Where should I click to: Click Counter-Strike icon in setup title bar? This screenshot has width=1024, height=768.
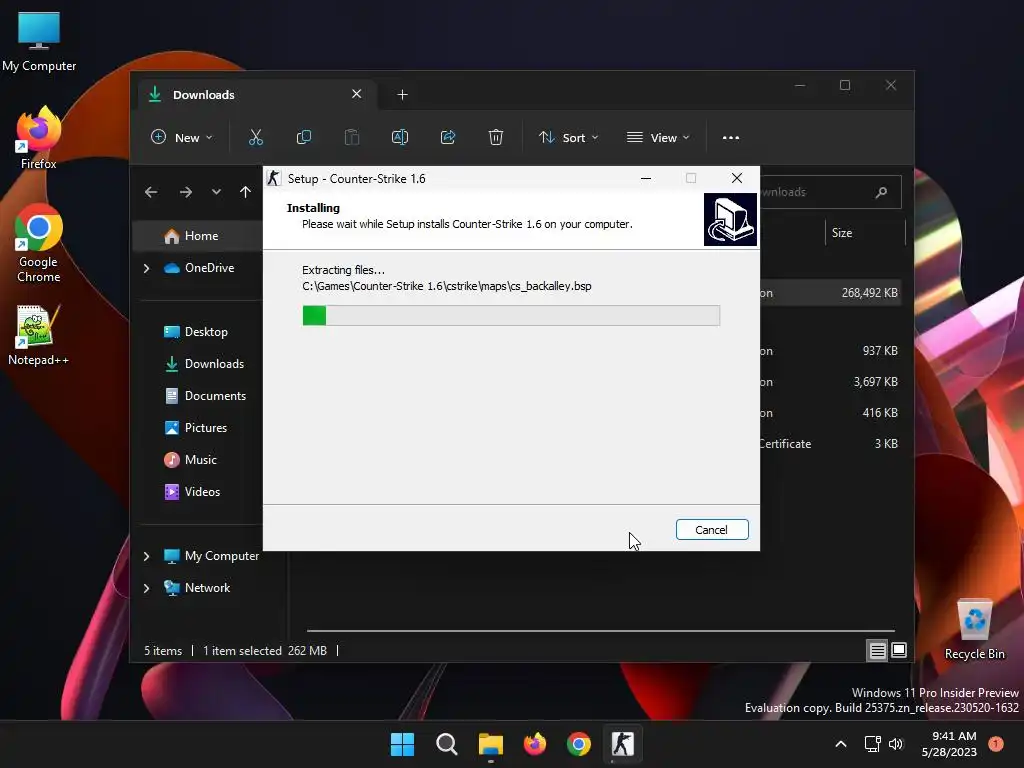[274, 178]
